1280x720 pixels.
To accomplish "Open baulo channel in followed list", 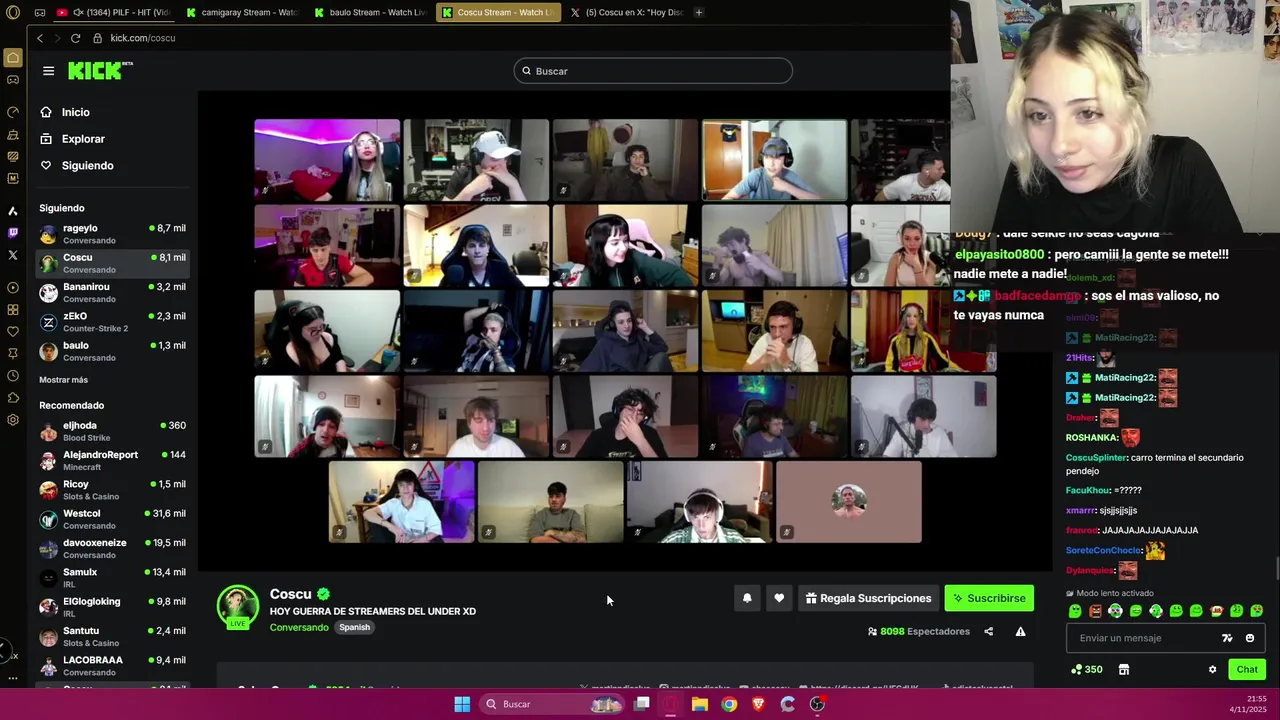I will point(112,351).
